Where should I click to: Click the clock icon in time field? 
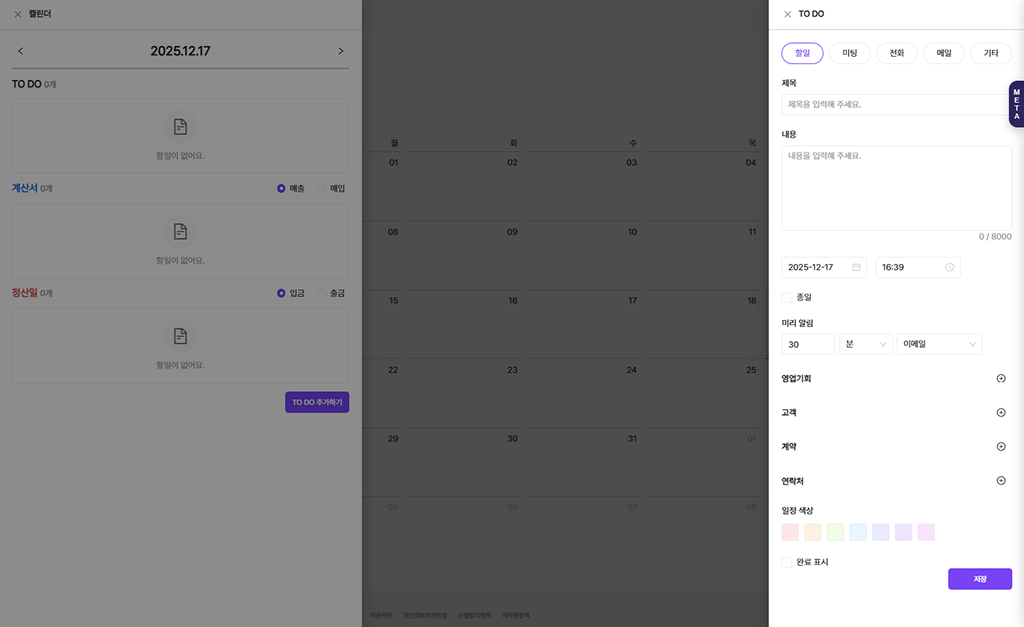(949, 267)
